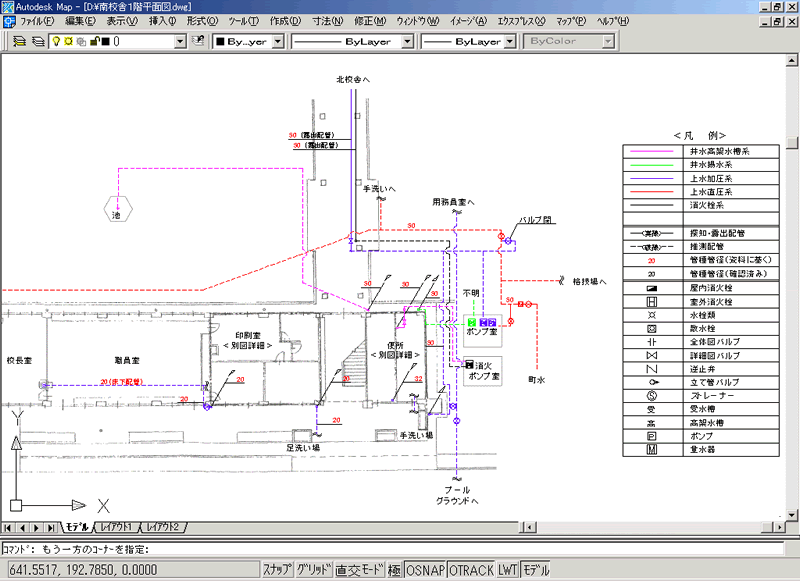The height and width of the screenshot is (581, 800).
Task: Switch to the レイアウト1 tab
Action: pyautogui.click(x=117, y=527)
